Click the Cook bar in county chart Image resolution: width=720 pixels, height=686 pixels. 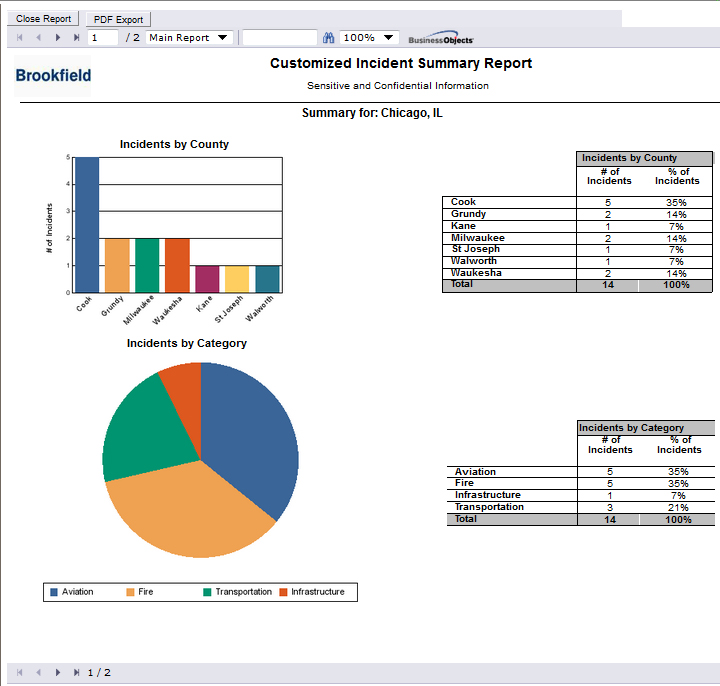[87, 224]
